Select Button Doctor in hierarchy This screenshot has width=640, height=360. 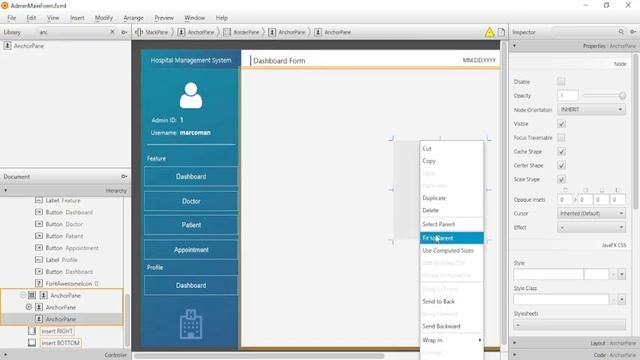(60, 224)
